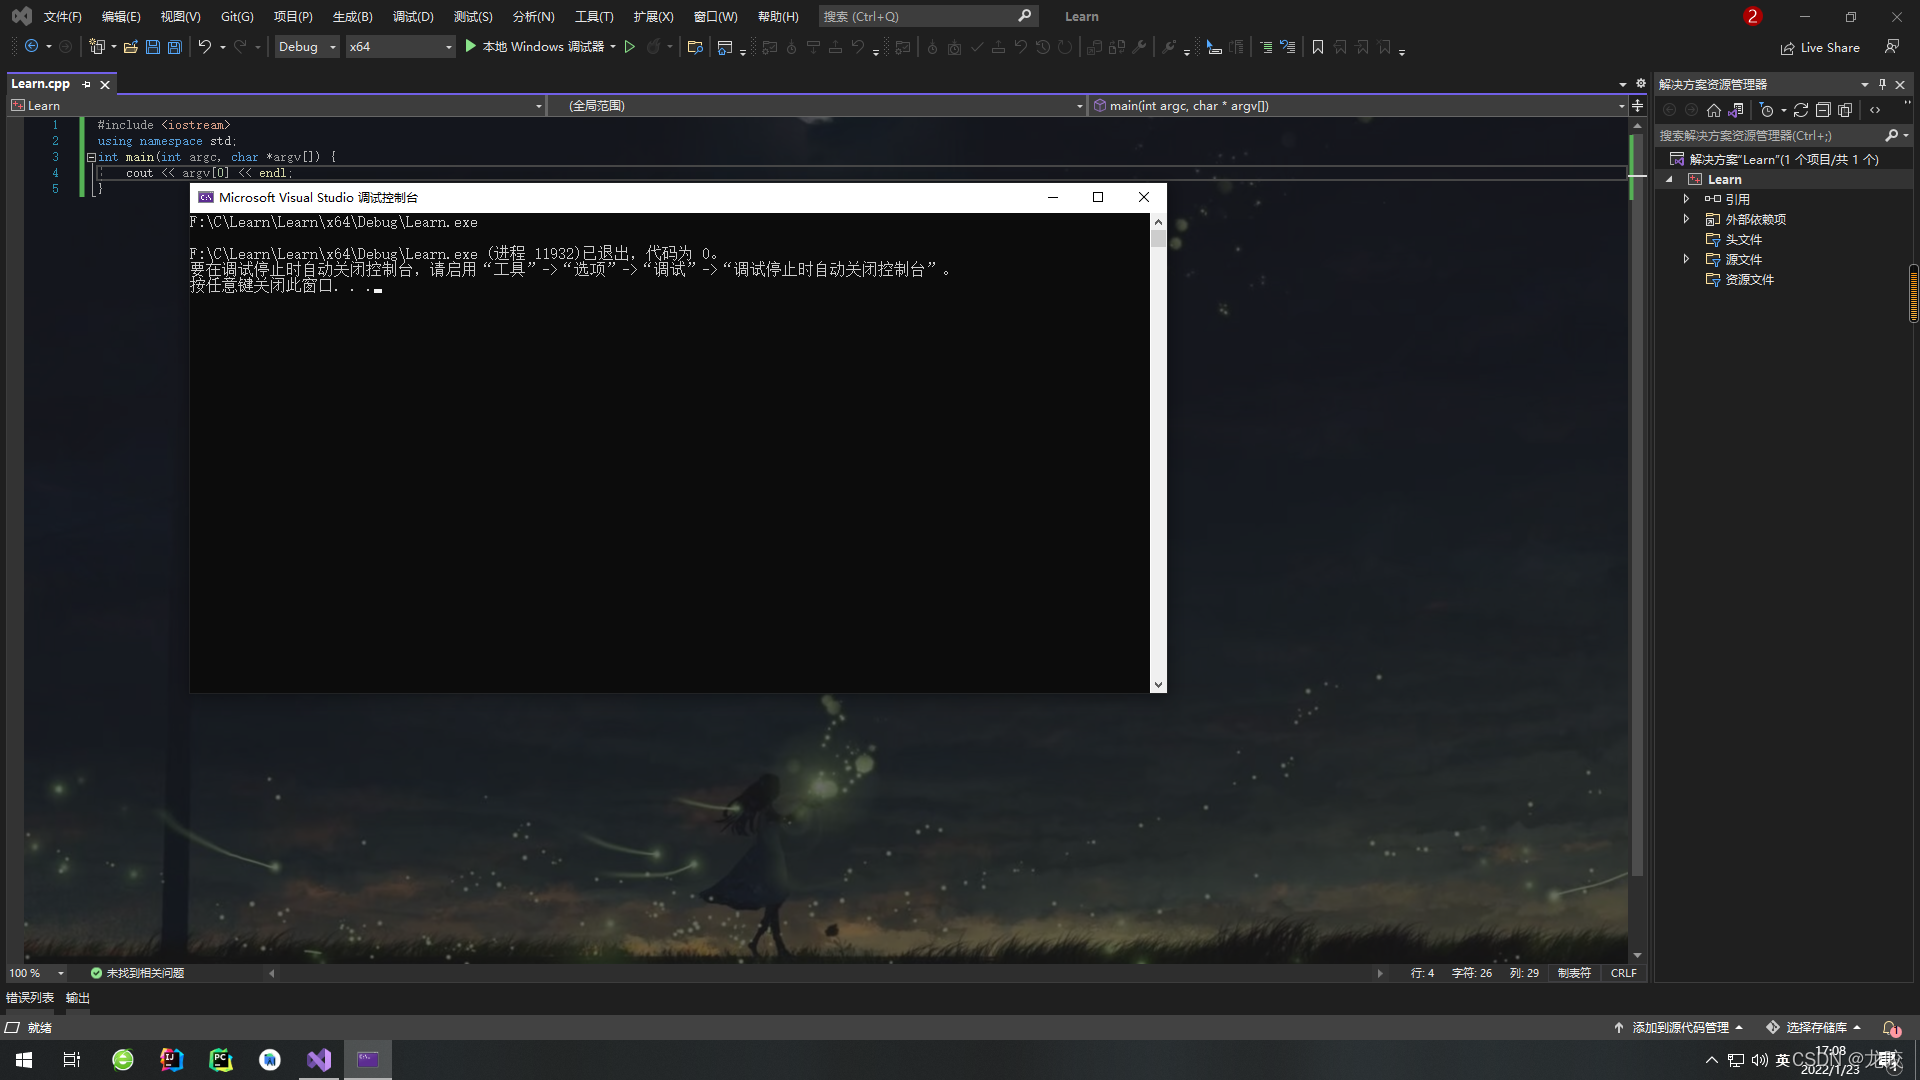Click the comment-out selected lines icon
This screenshot has width=1920, height=1080.
point(1266,47)
